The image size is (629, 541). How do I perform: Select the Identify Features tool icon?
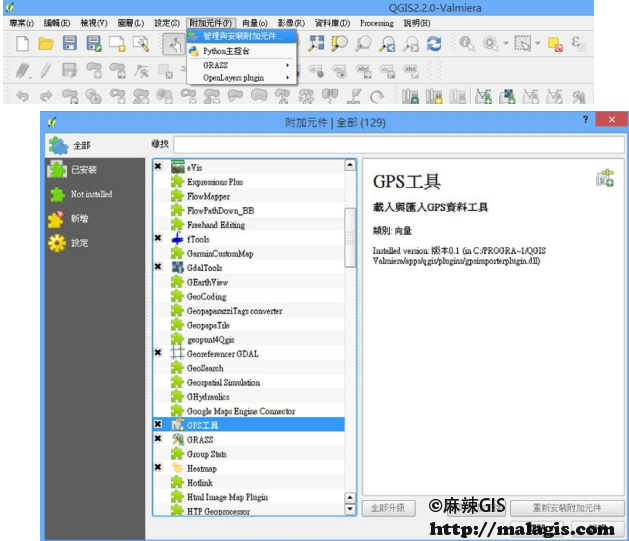[x=467, y=43]
